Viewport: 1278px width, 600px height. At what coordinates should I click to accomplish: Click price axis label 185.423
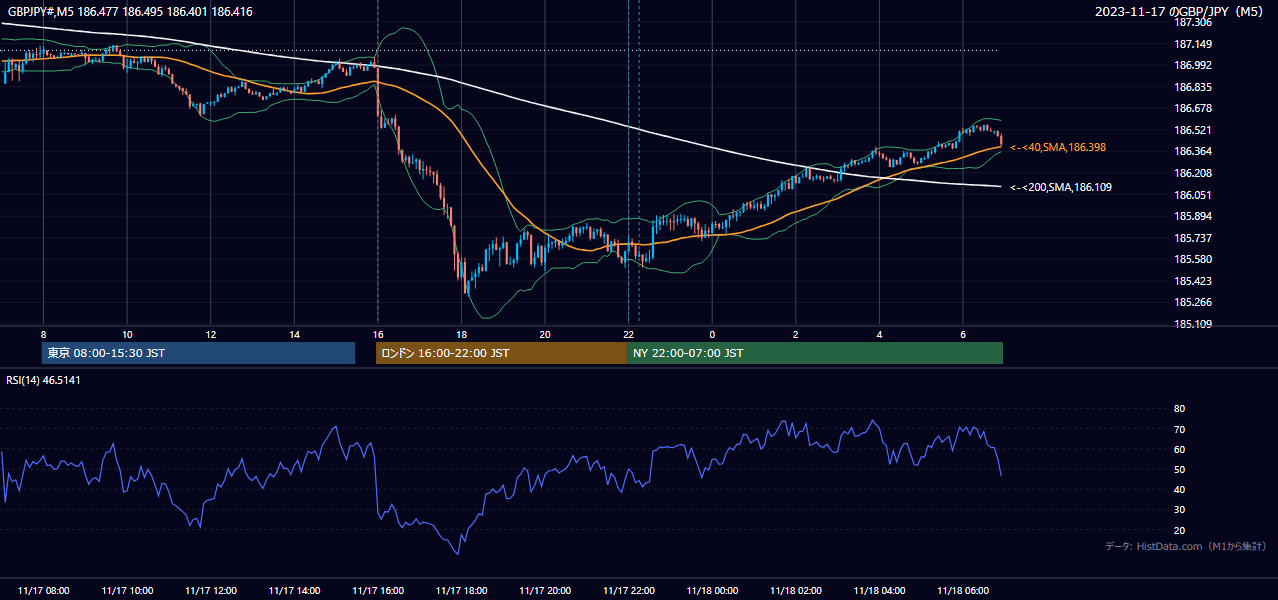click(1193, 281)
